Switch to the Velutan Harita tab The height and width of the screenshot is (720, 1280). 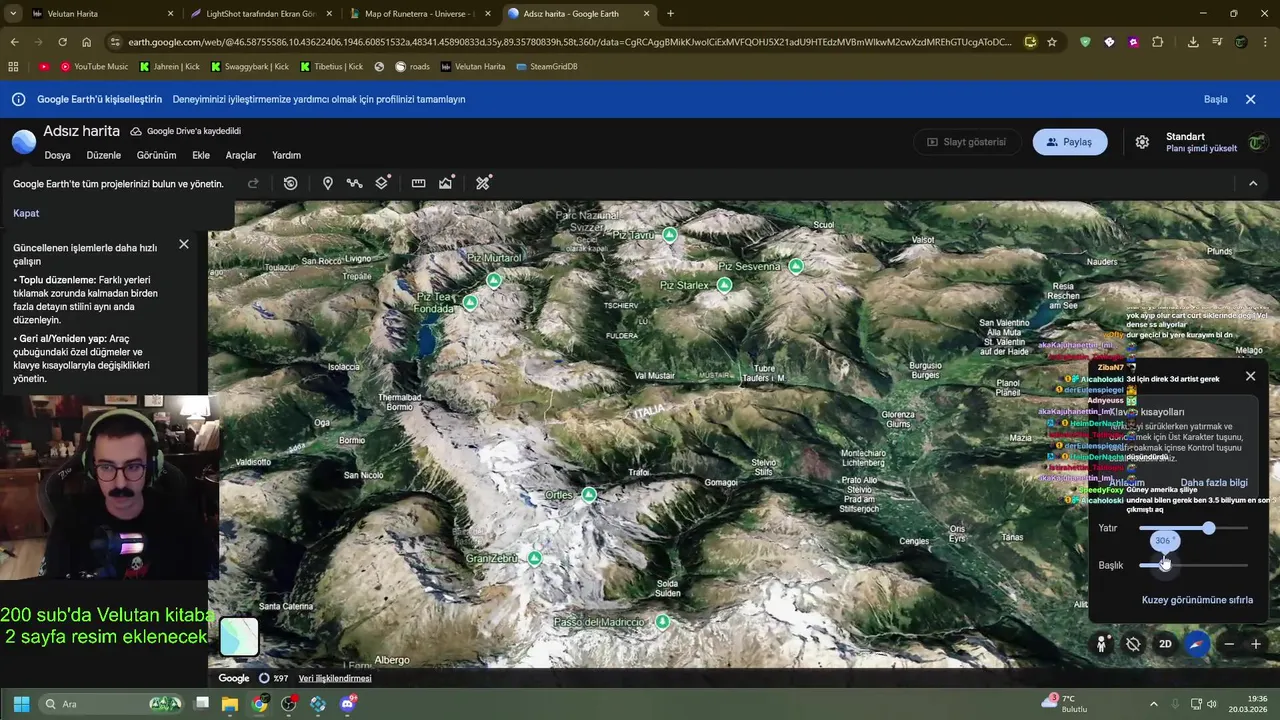pos(100,14)
